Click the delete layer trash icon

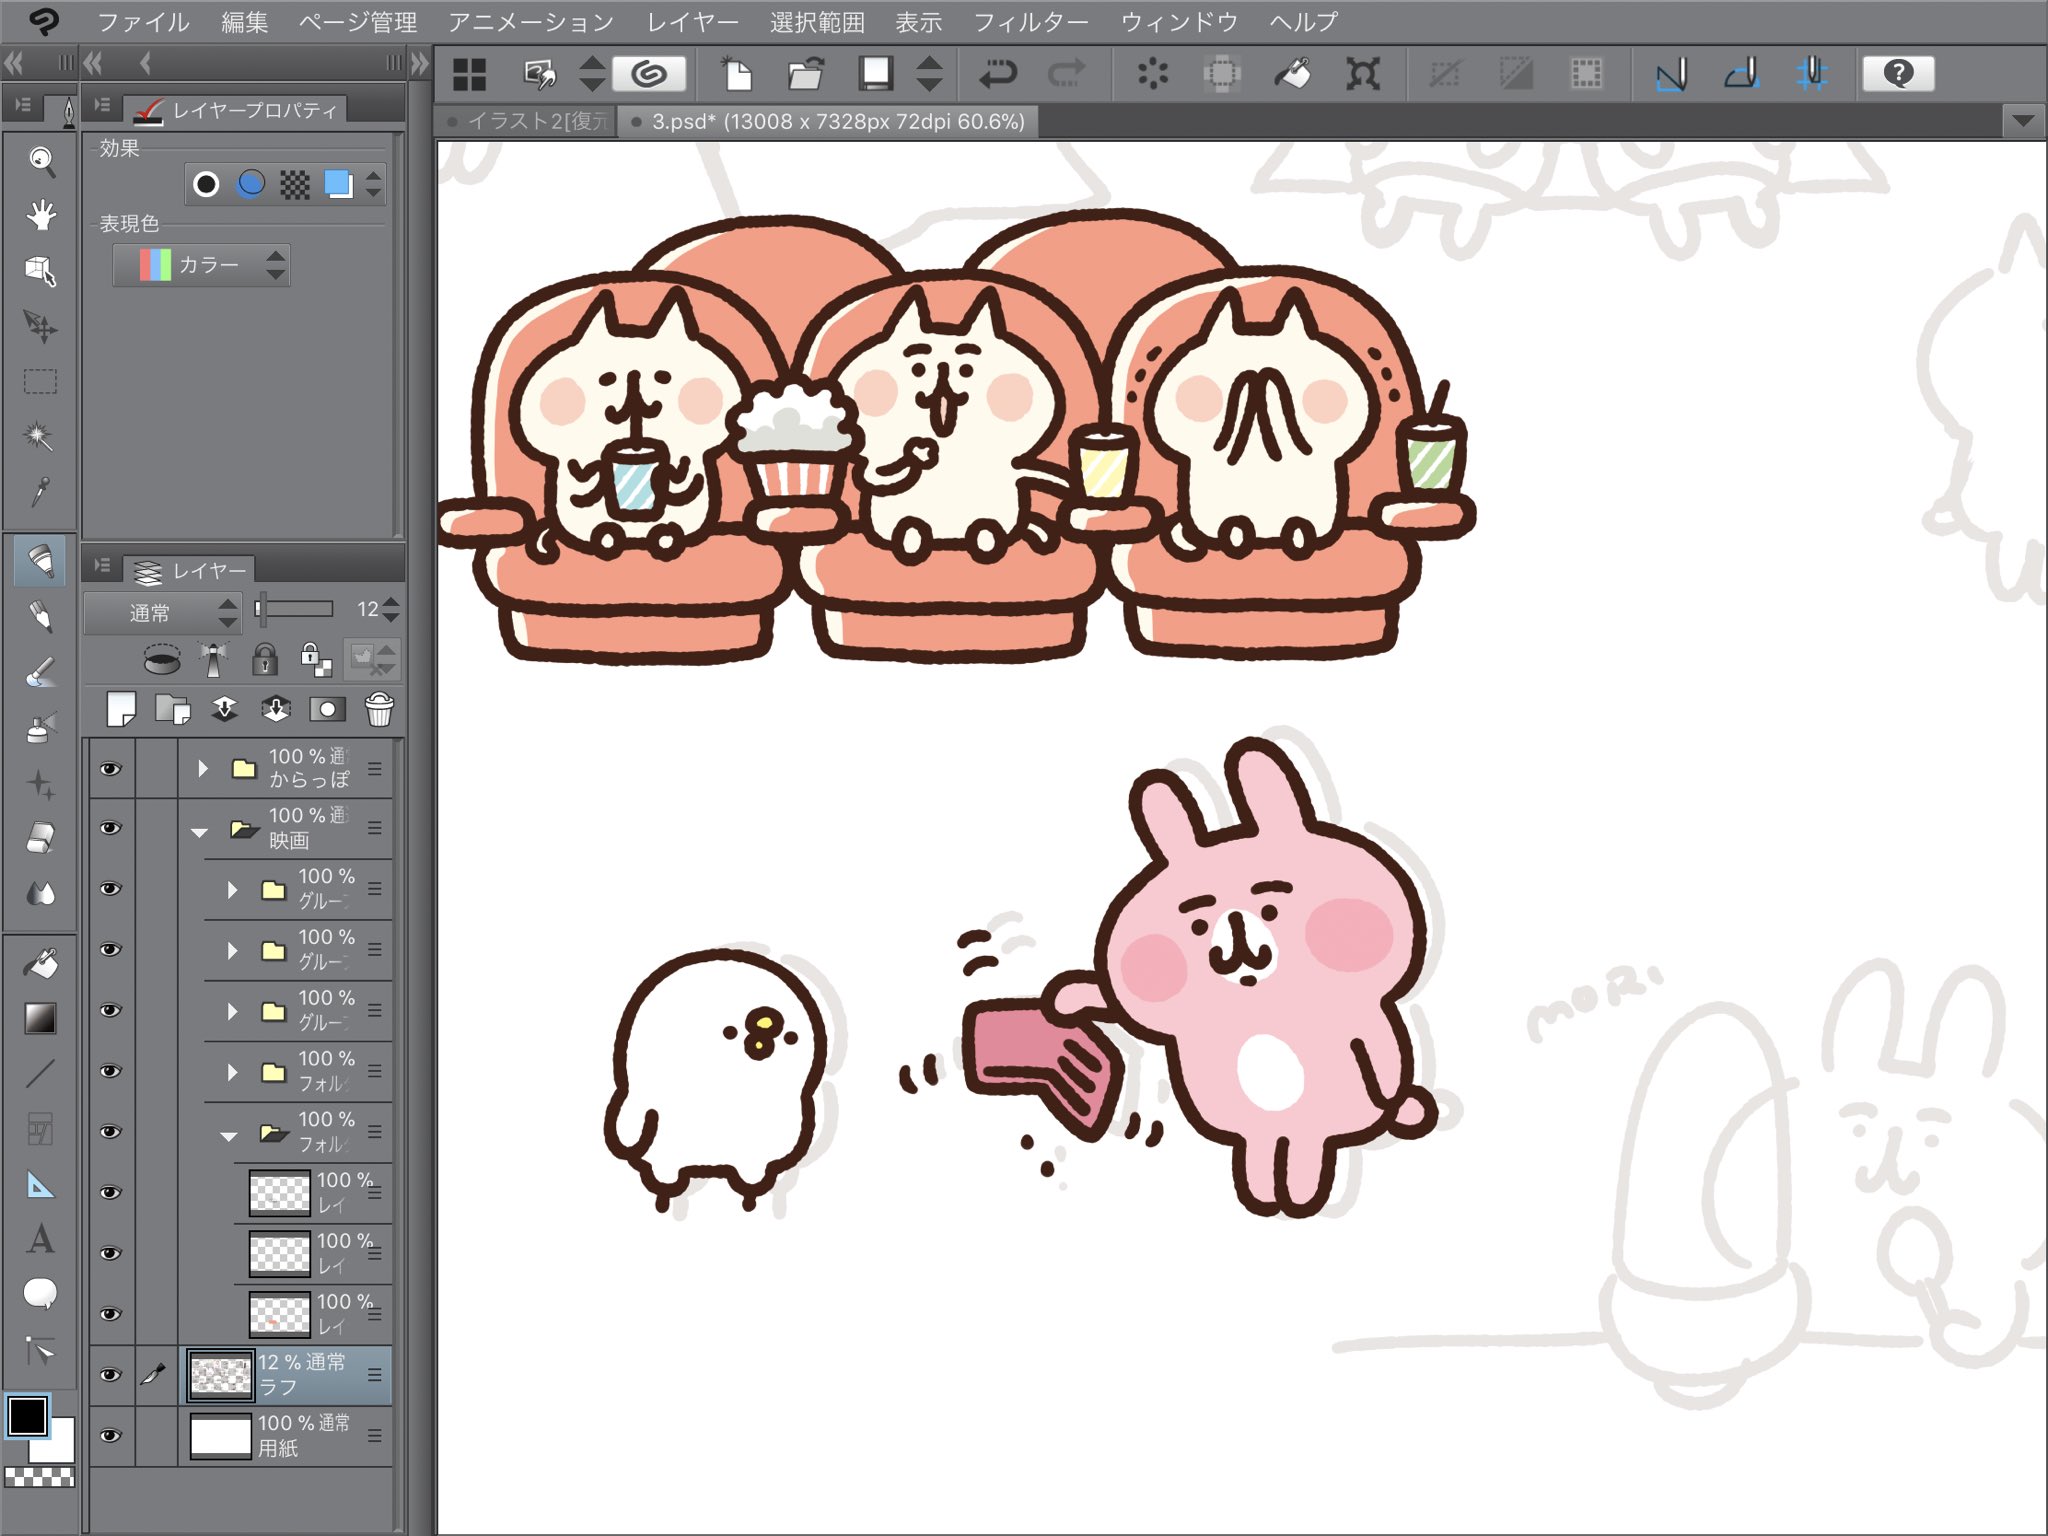click(379, 709)
